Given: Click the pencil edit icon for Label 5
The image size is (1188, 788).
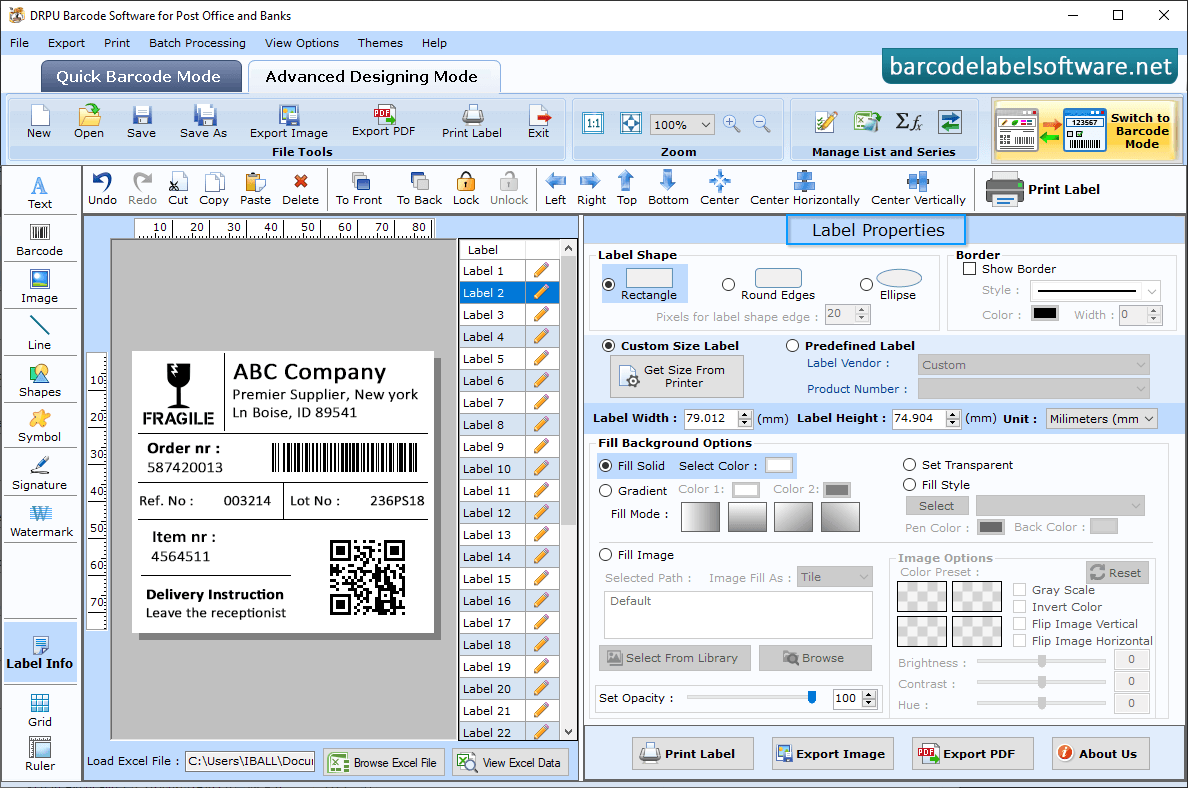Looking at the screenshot, I should (541, 358).
